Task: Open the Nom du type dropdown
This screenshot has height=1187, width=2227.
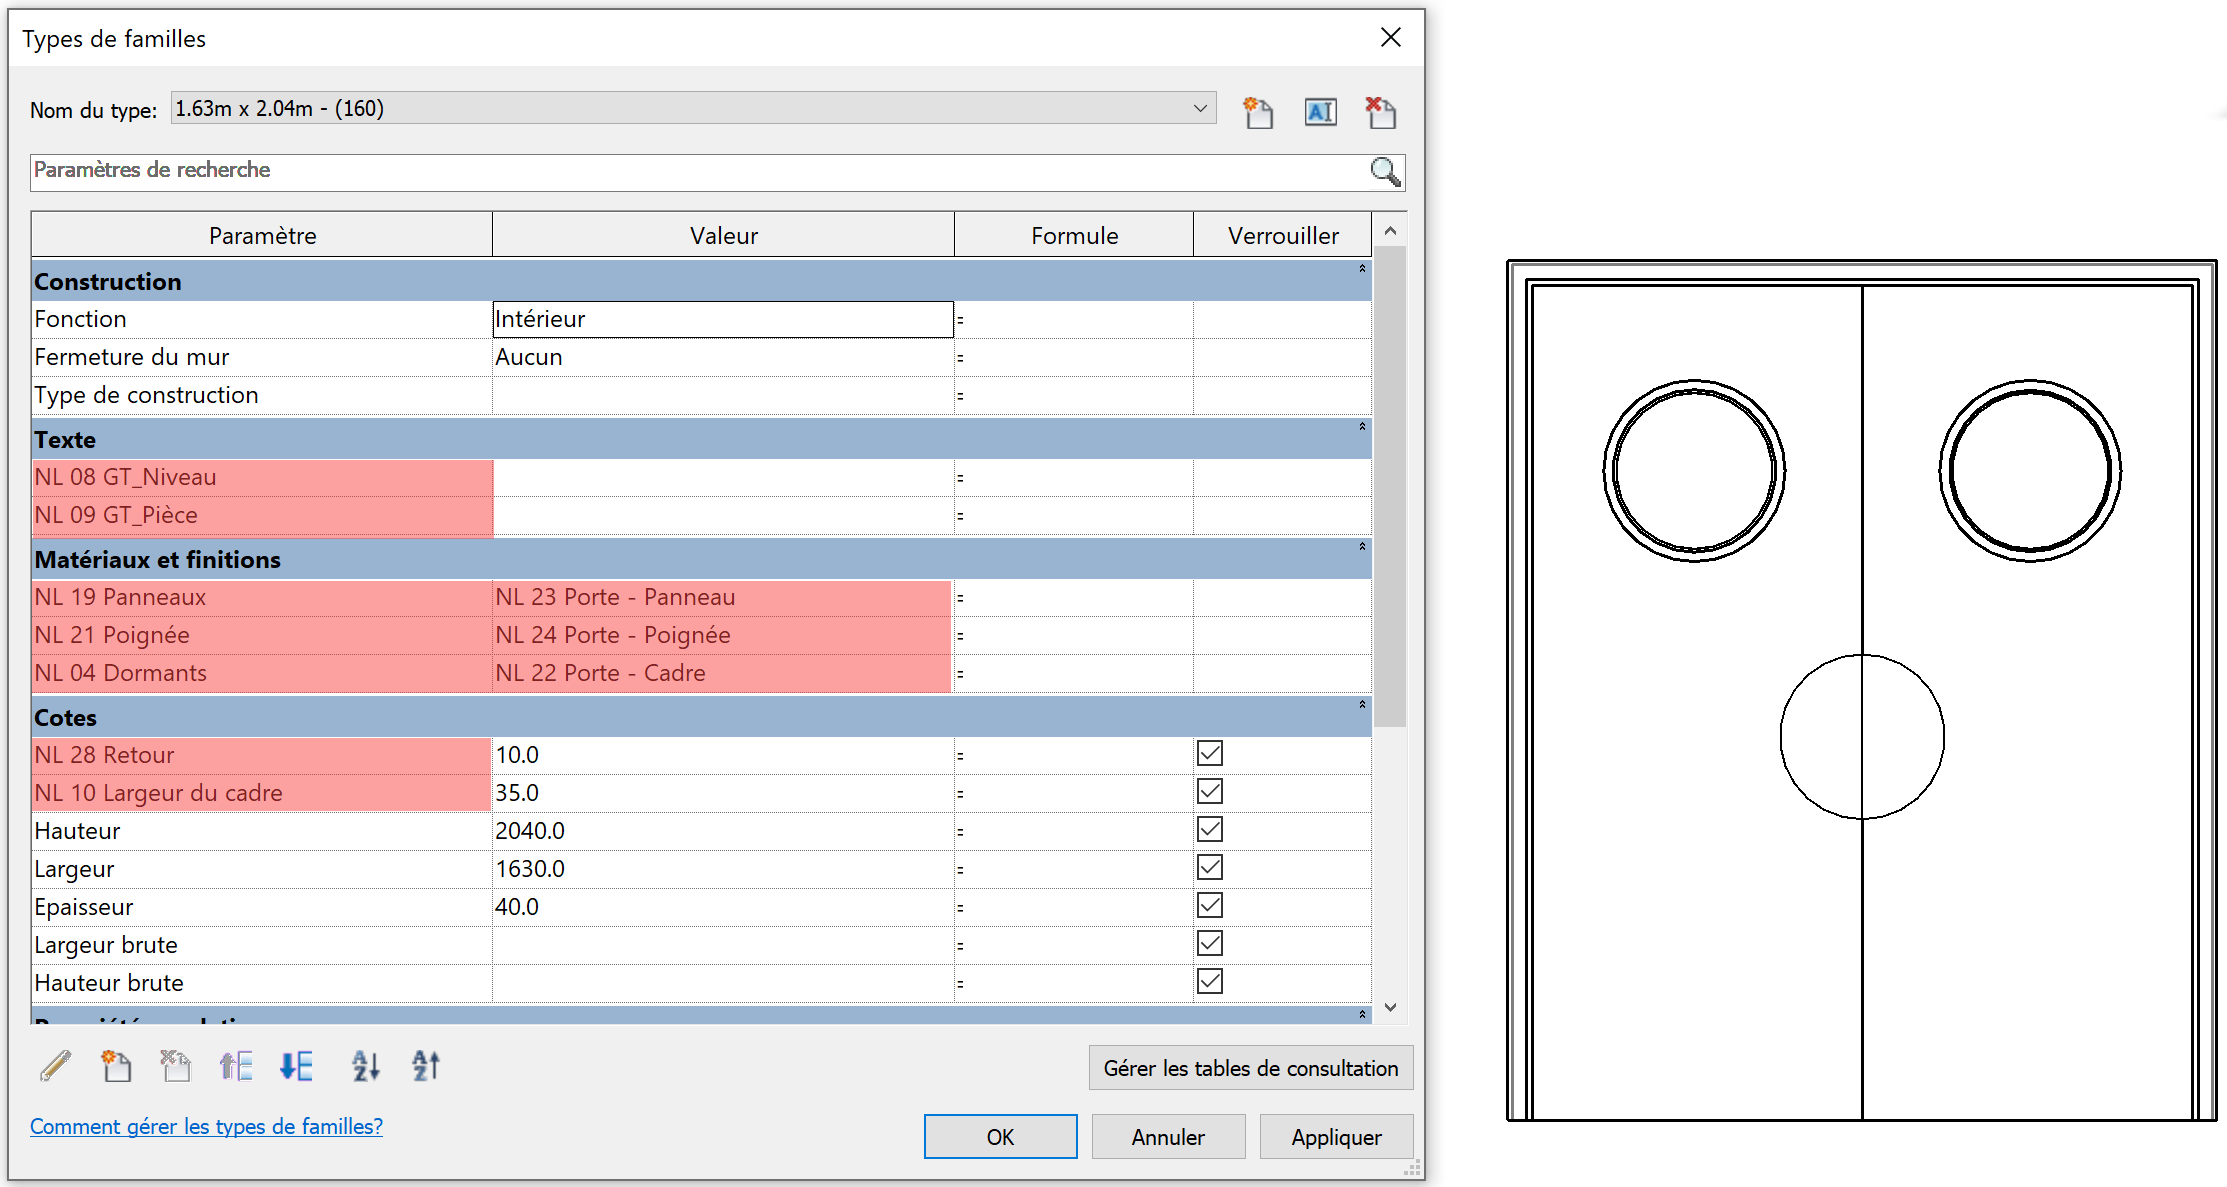Action: [1200, 108]
